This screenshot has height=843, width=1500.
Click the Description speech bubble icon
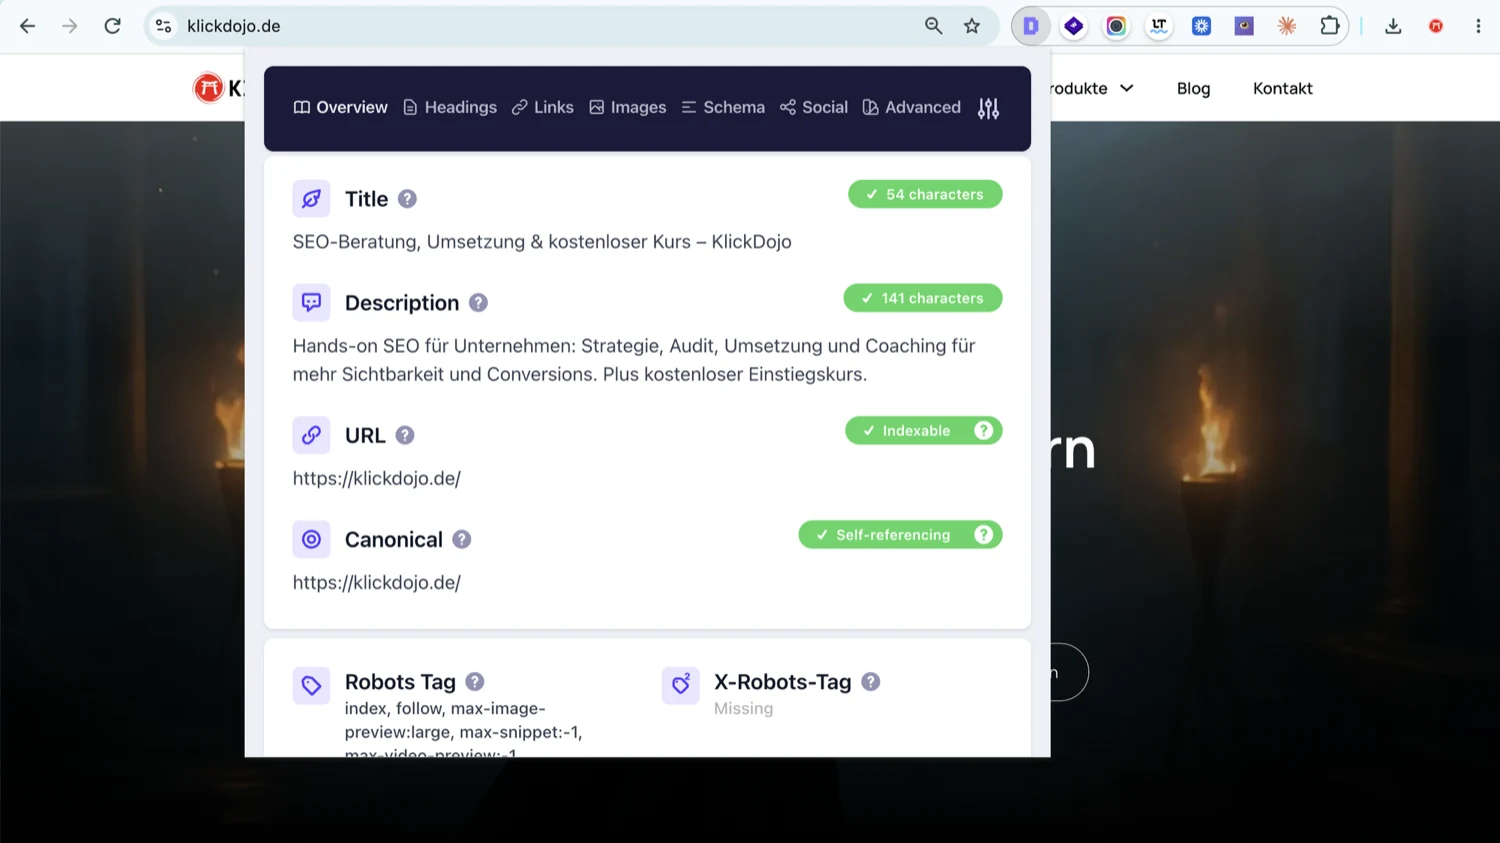pyautogui.click(x=311, y=302)
